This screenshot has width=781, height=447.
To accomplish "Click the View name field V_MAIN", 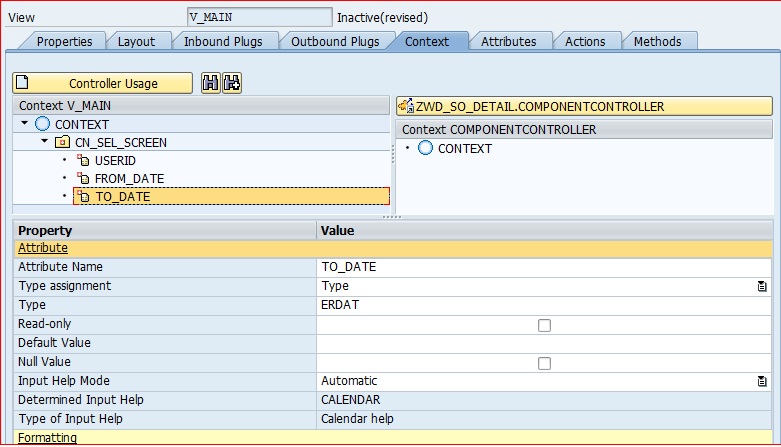I will 260,17.
